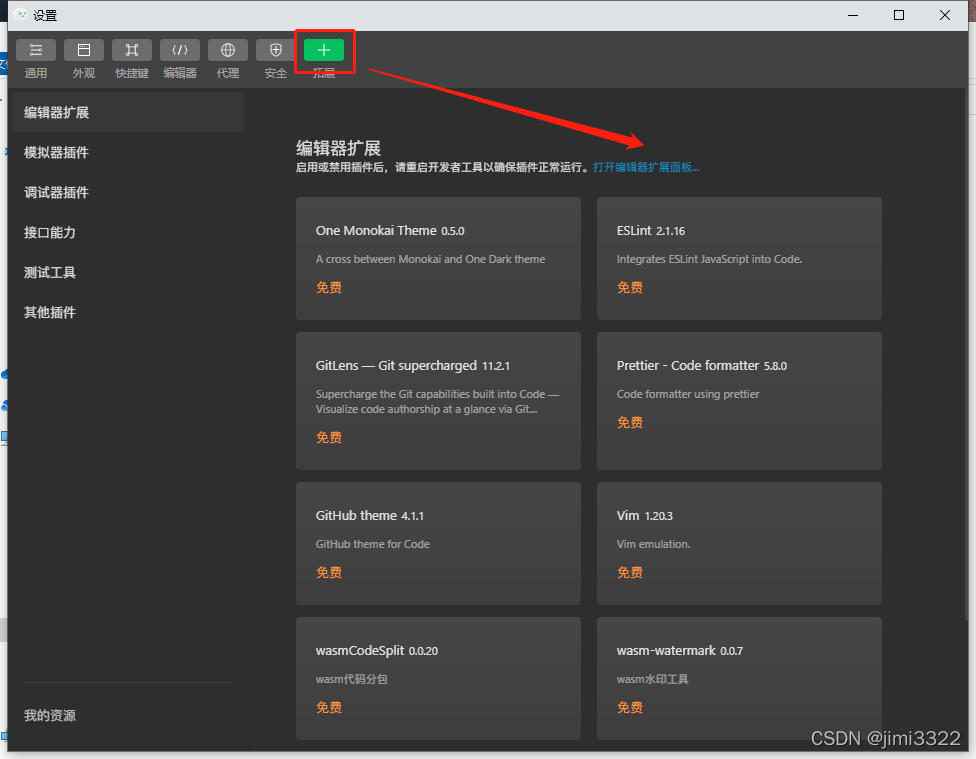Click description 'GitHub theme for Code'
The image size is (976, 759).
coord(372,544)
